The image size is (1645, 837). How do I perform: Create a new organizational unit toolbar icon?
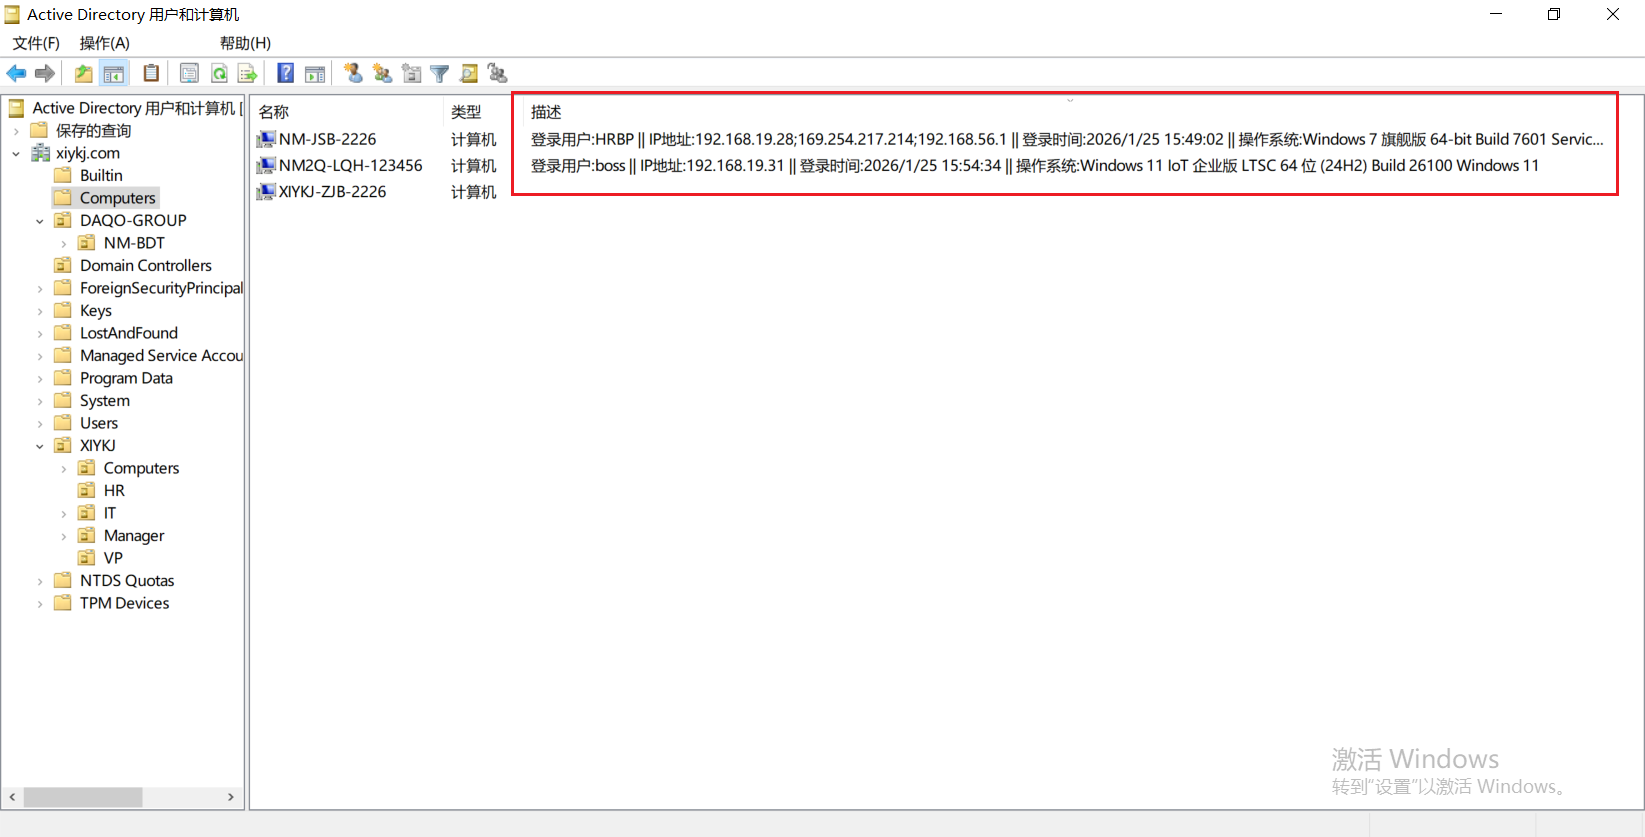click(411, 73)
